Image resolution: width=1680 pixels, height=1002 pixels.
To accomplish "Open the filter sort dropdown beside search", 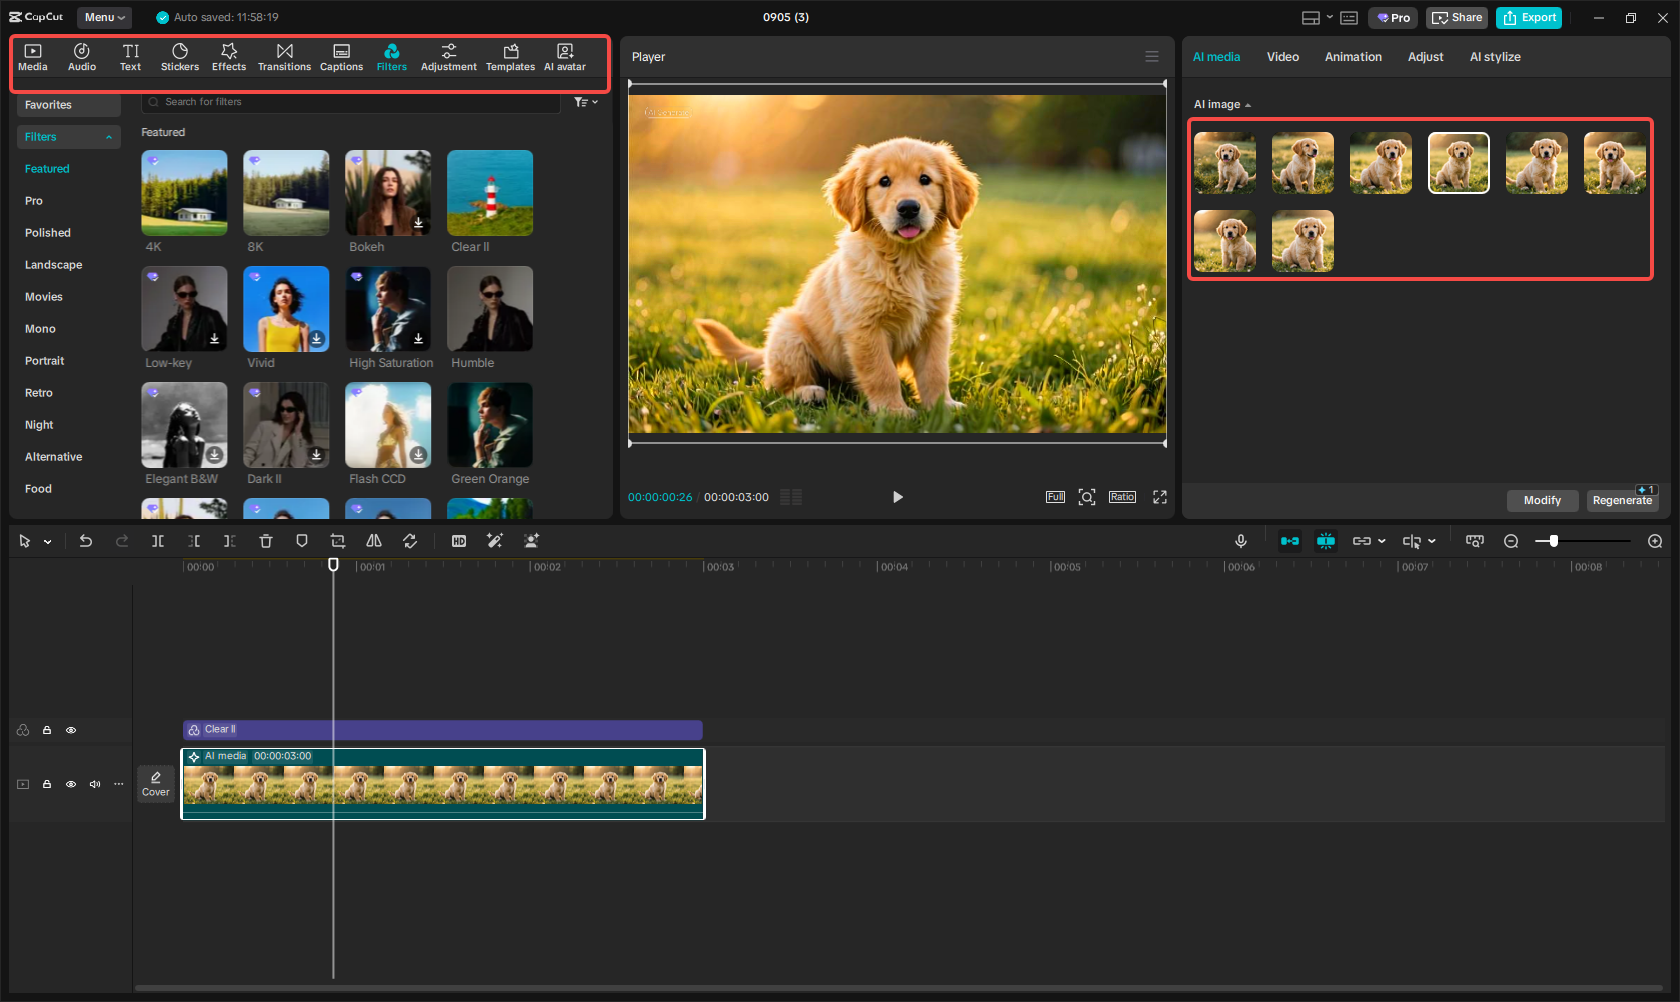I will (x=585, y=101).
